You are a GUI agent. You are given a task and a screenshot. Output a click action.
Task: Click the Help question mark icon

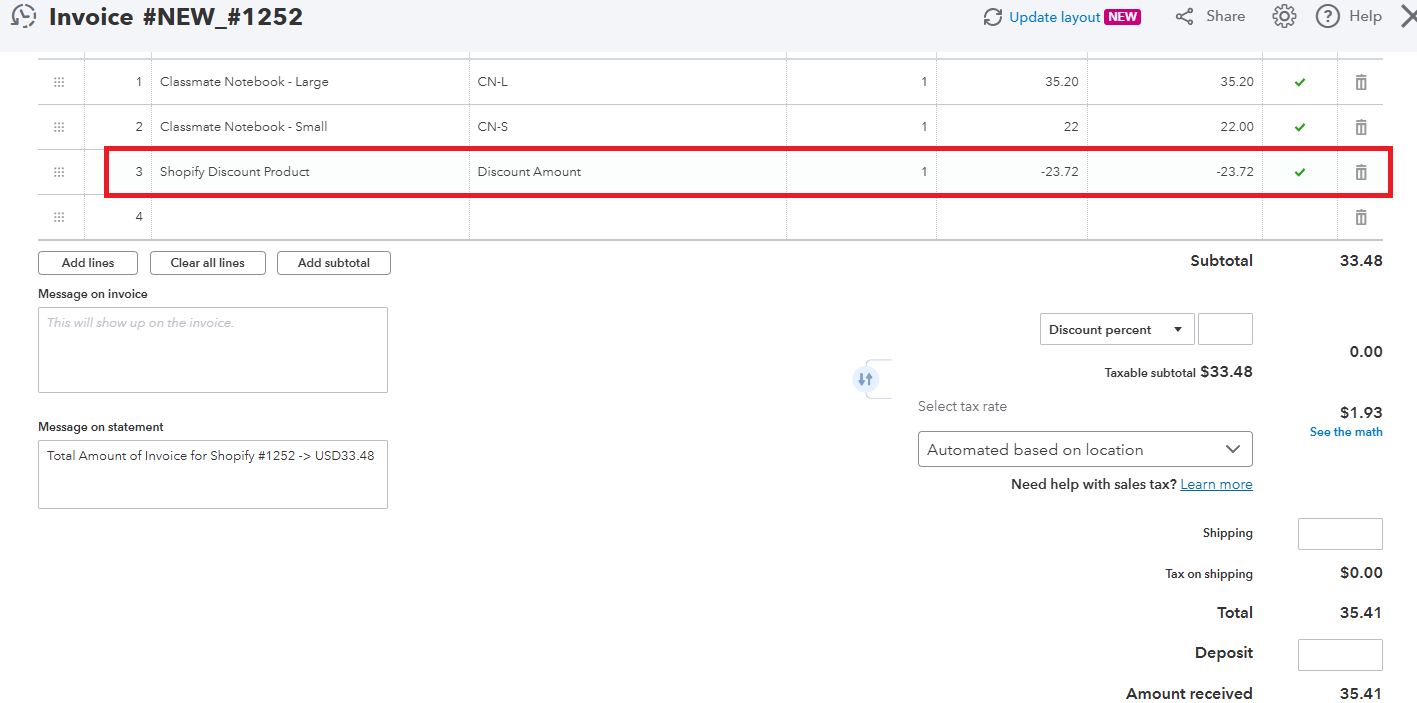[1328, 17]
